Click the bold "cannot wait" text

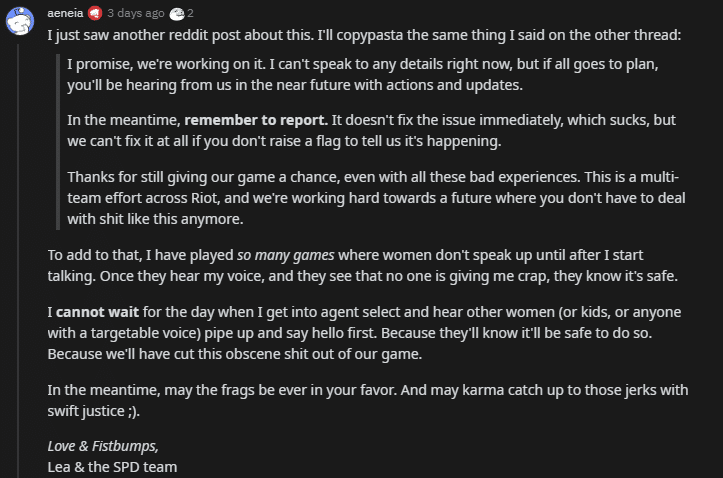pyautogui.click(x=96, y=310)
